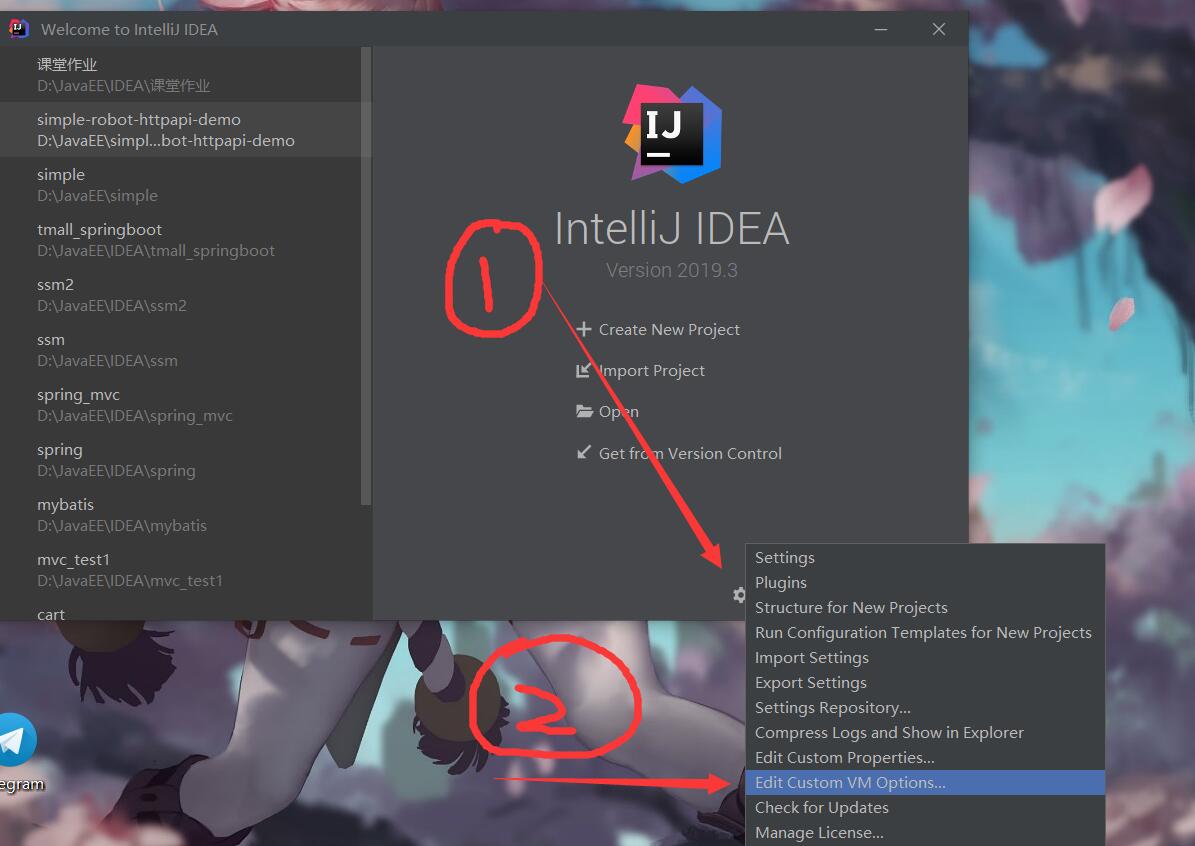The width and height of the screenshot is (1195, 846).
Task: Click the large IJ logo
Action: point(671,134)
